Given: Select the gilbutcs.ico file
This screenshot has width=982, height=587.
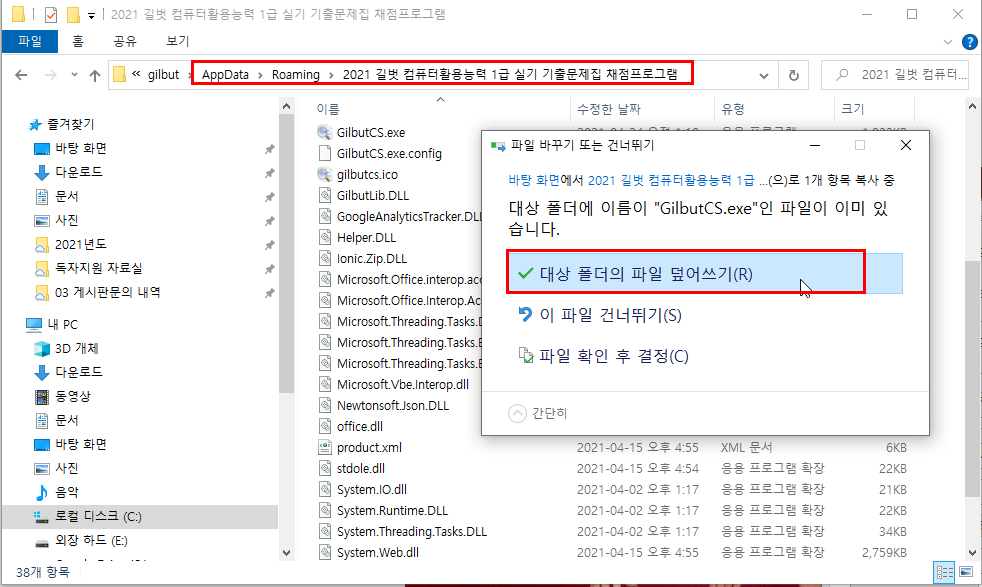Looking at the screenshot, I should point(366,174).
